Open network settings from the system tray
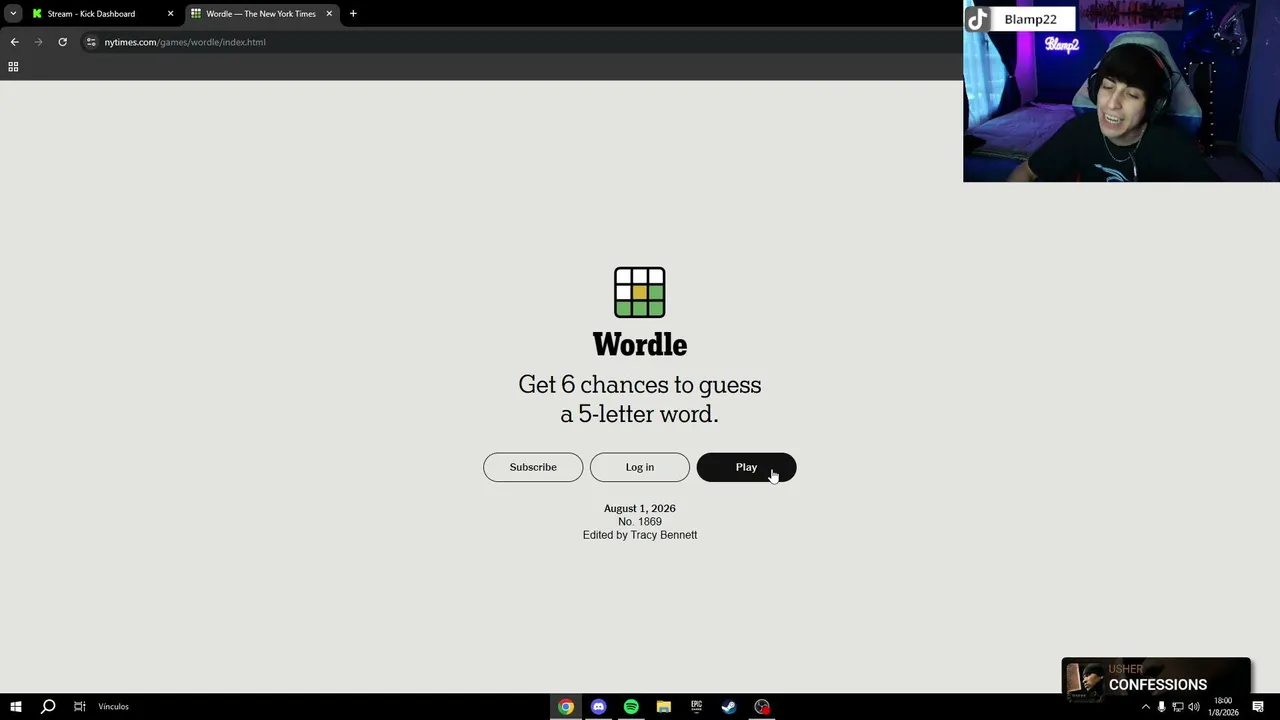Viewport: 1280px width, 720px height. click(x=1178, y=707)
